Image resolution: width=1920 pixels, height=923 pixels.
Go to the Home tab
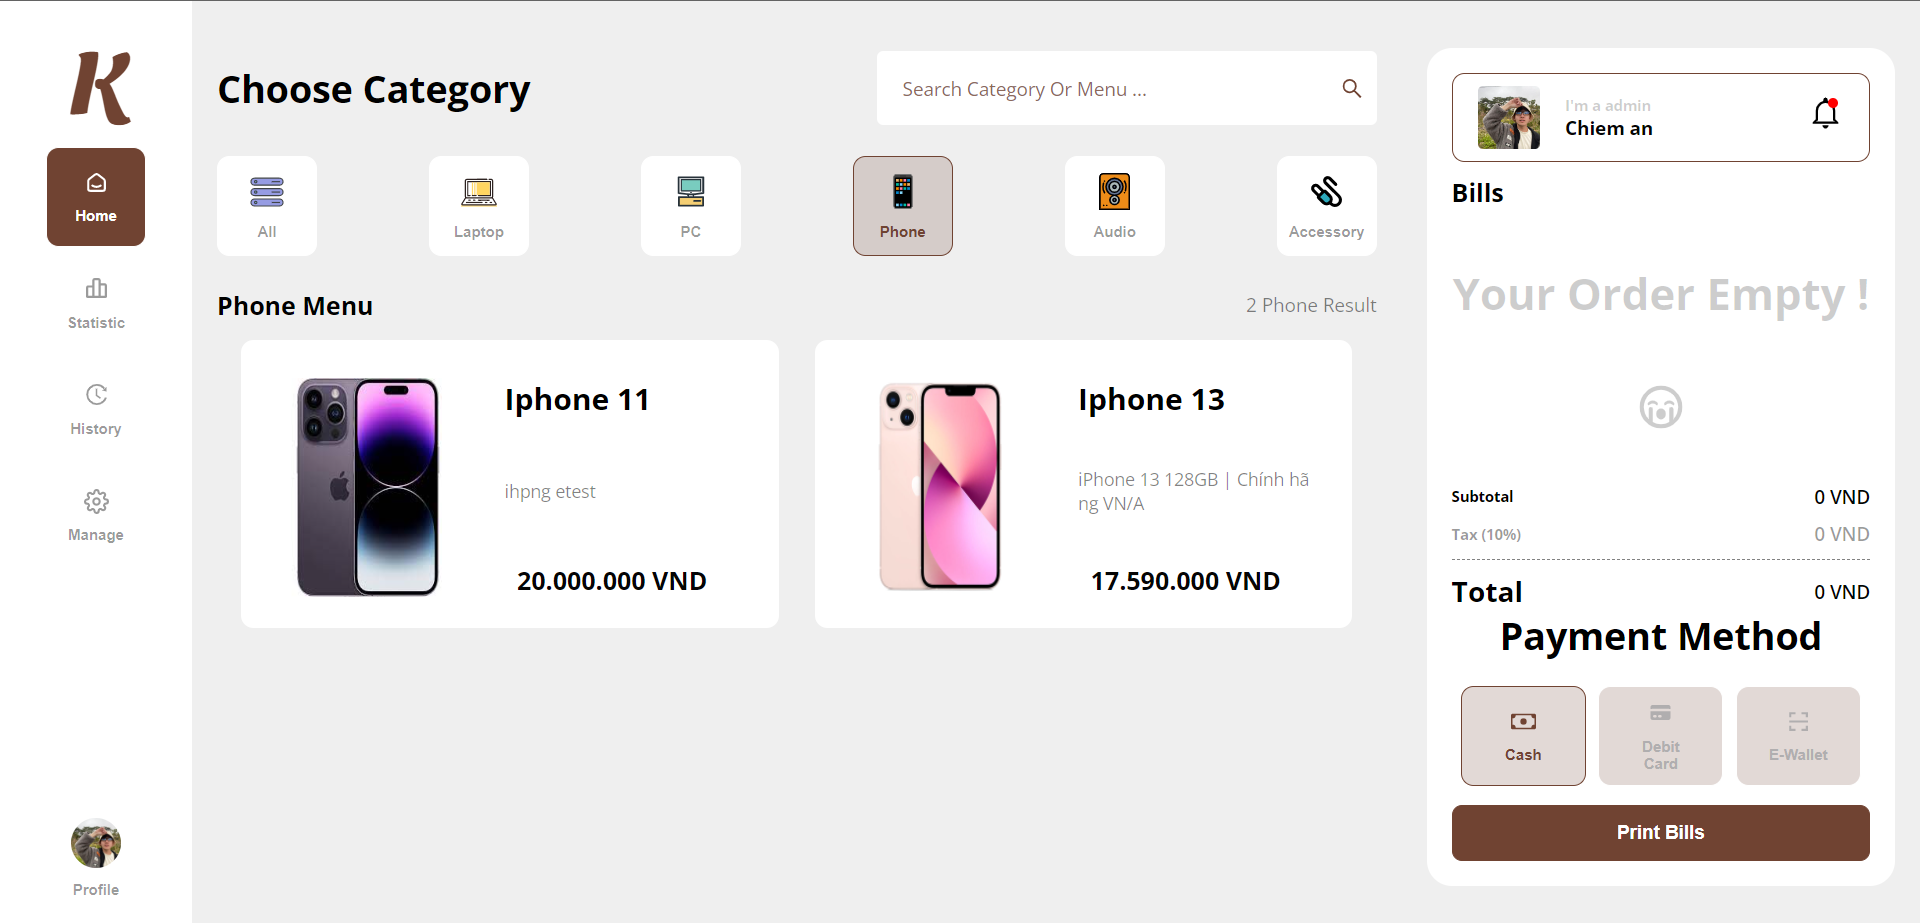pos(96,197)
